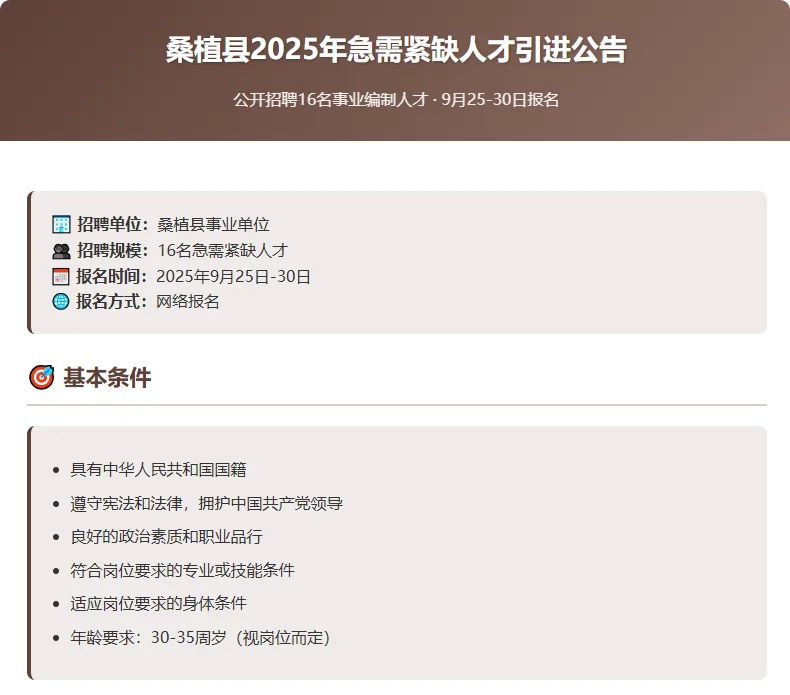This screenshot has height=695, width=790.
Task: Click the label 报名方式：
Action: [112, 301]
